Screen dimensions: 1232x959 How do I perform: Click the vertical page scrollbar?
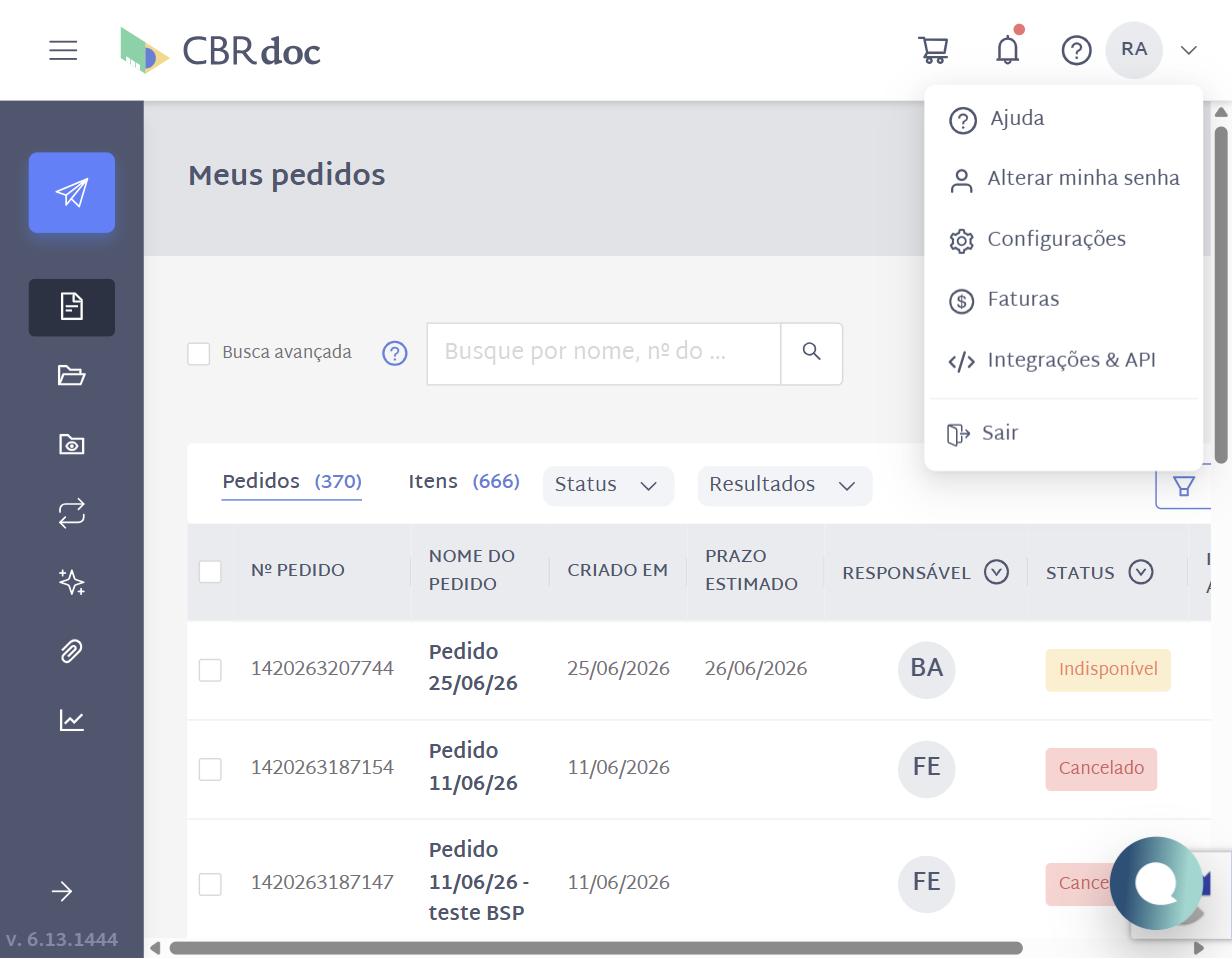[1221, 295]
